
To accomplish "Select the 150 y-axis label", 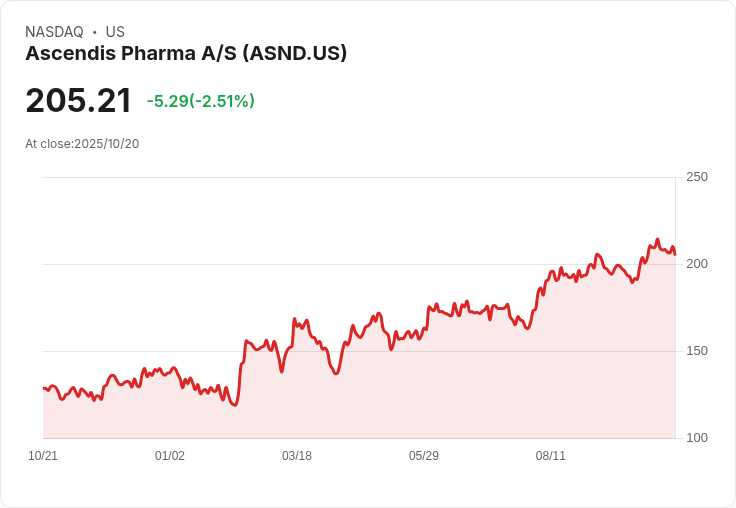I will tap(696, 351).
